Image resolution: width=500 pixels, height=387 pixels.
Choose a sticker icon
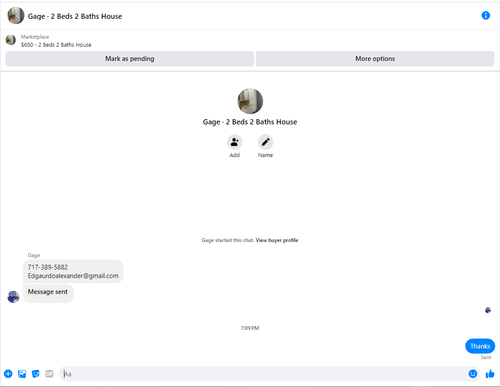35,374
